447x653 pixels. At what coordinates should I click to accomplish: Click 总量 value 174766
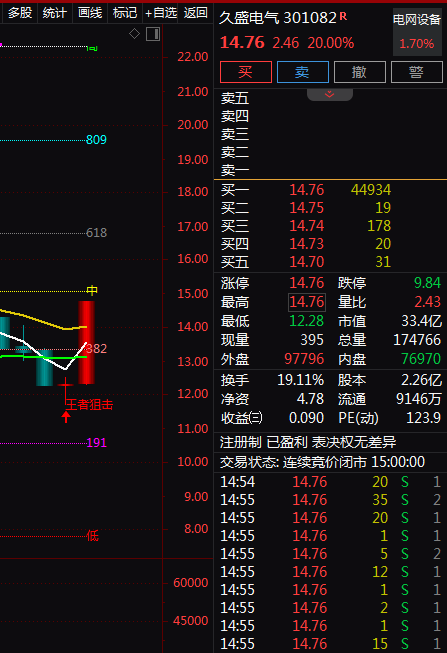417,340
